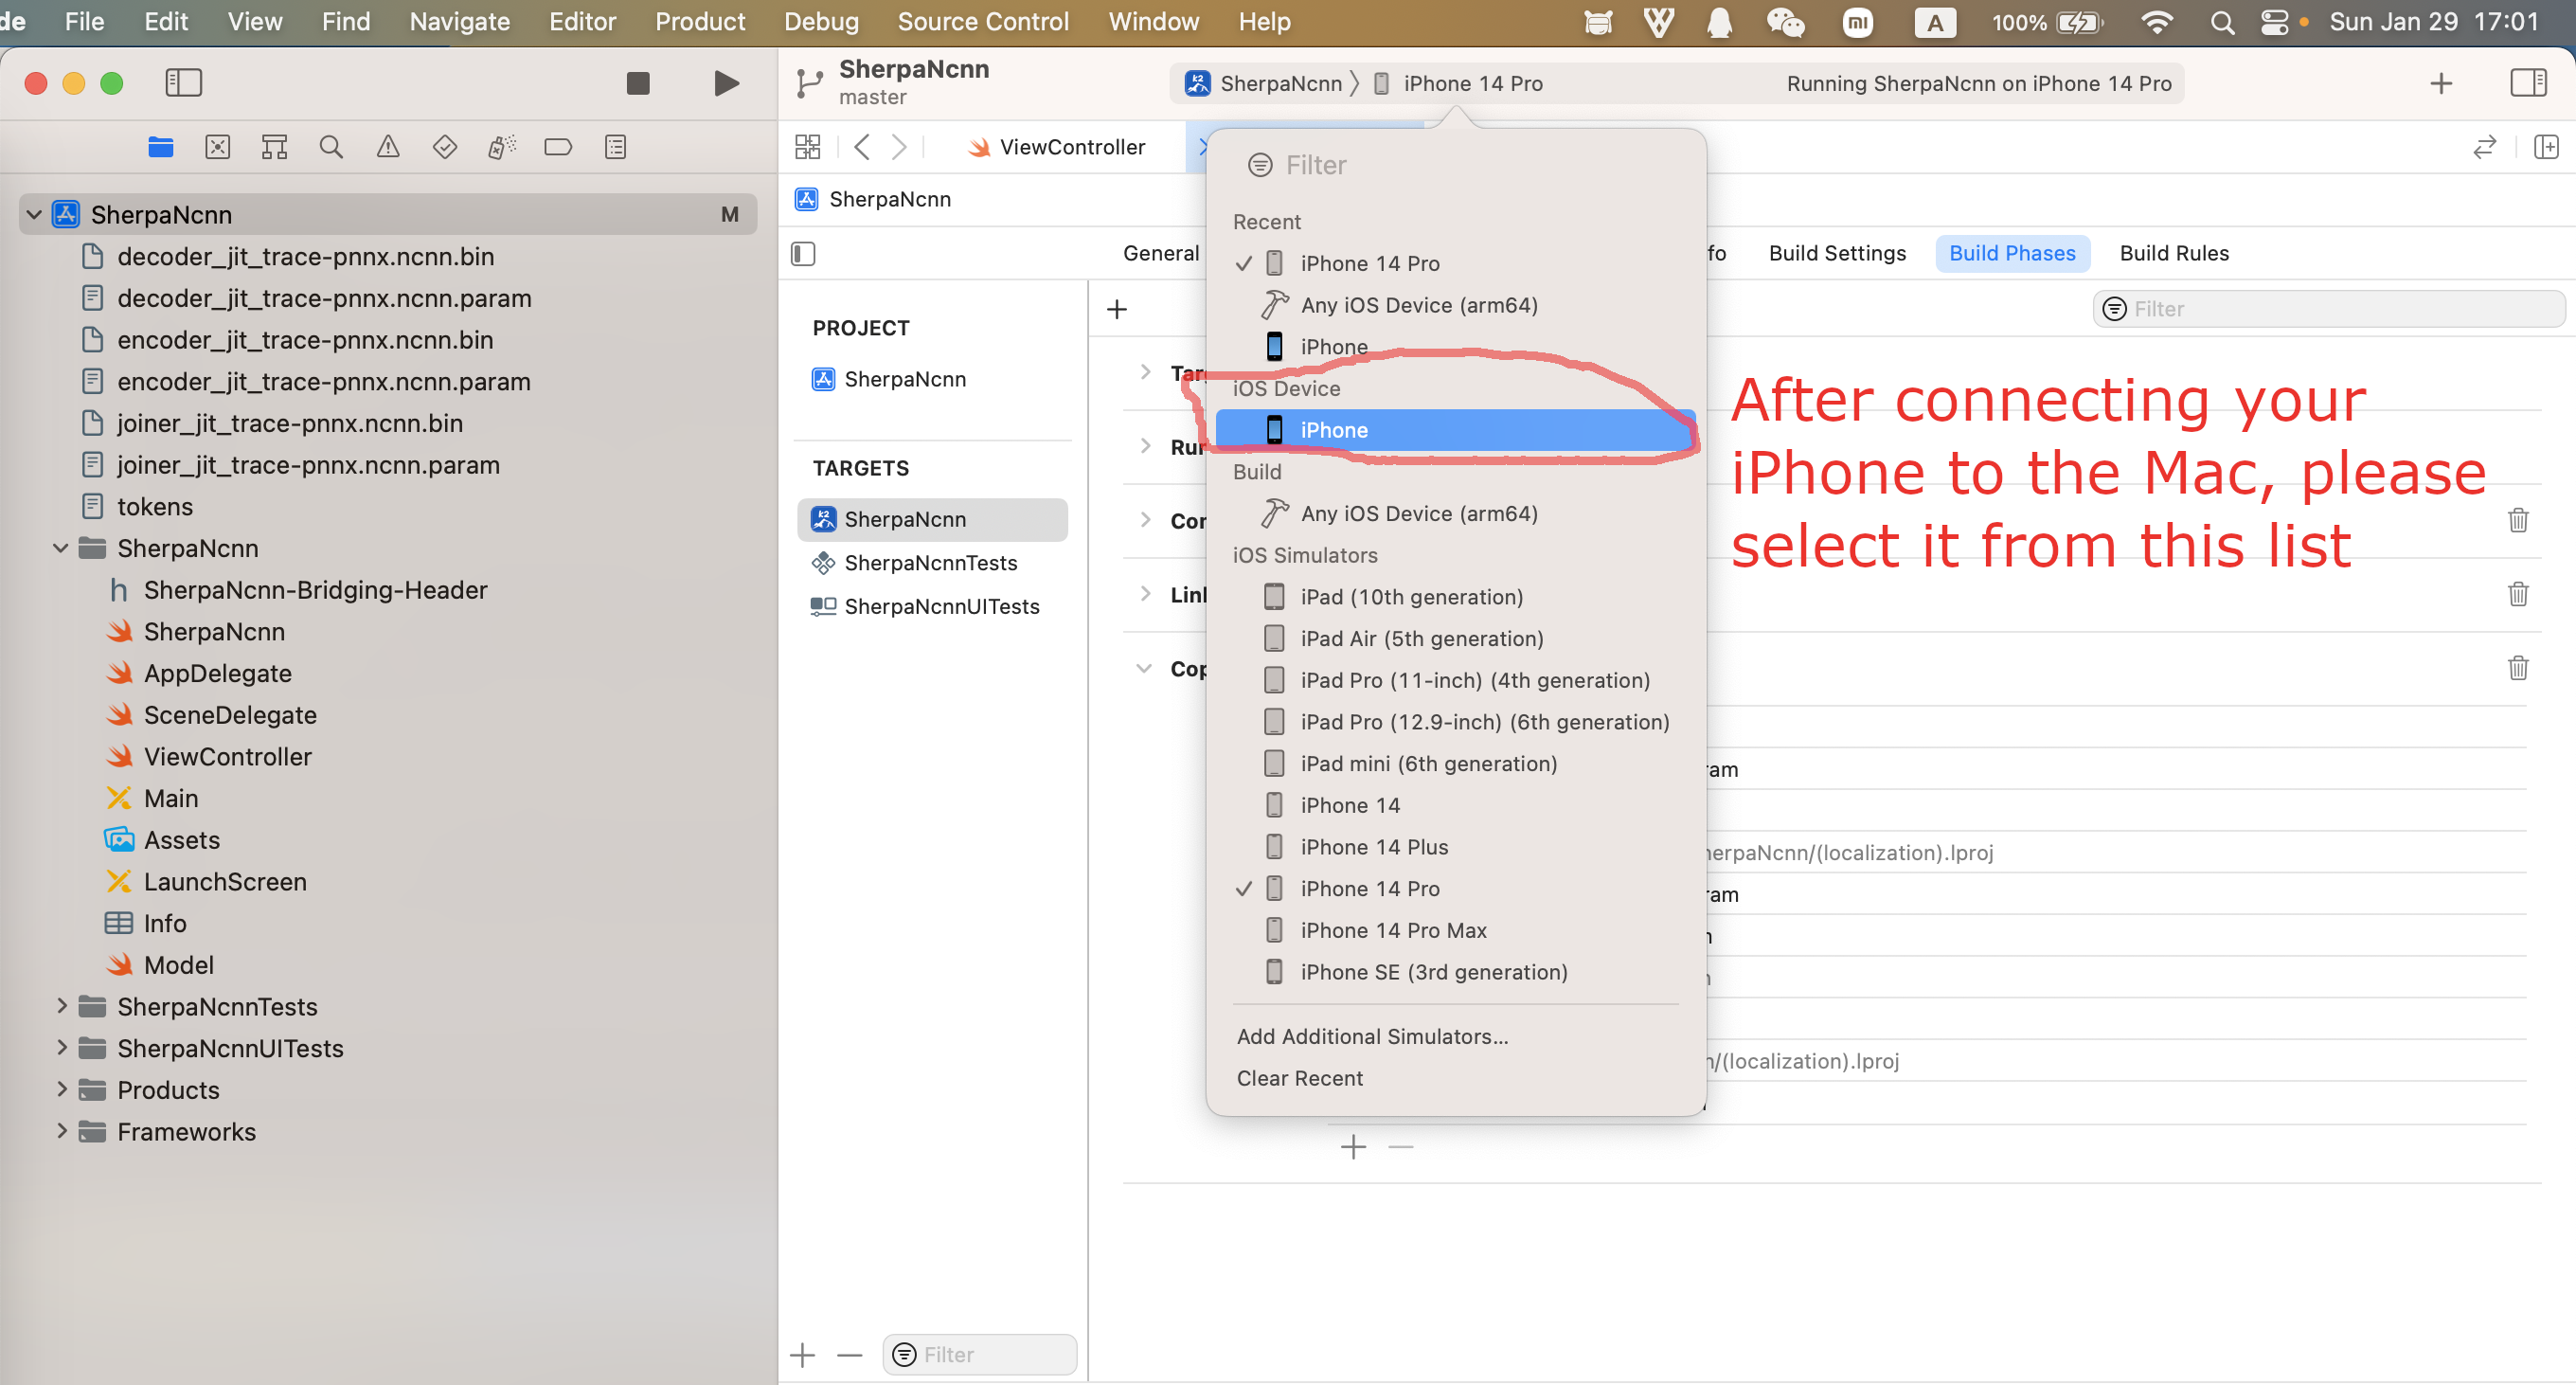Open the General tab

(1161, 254)
